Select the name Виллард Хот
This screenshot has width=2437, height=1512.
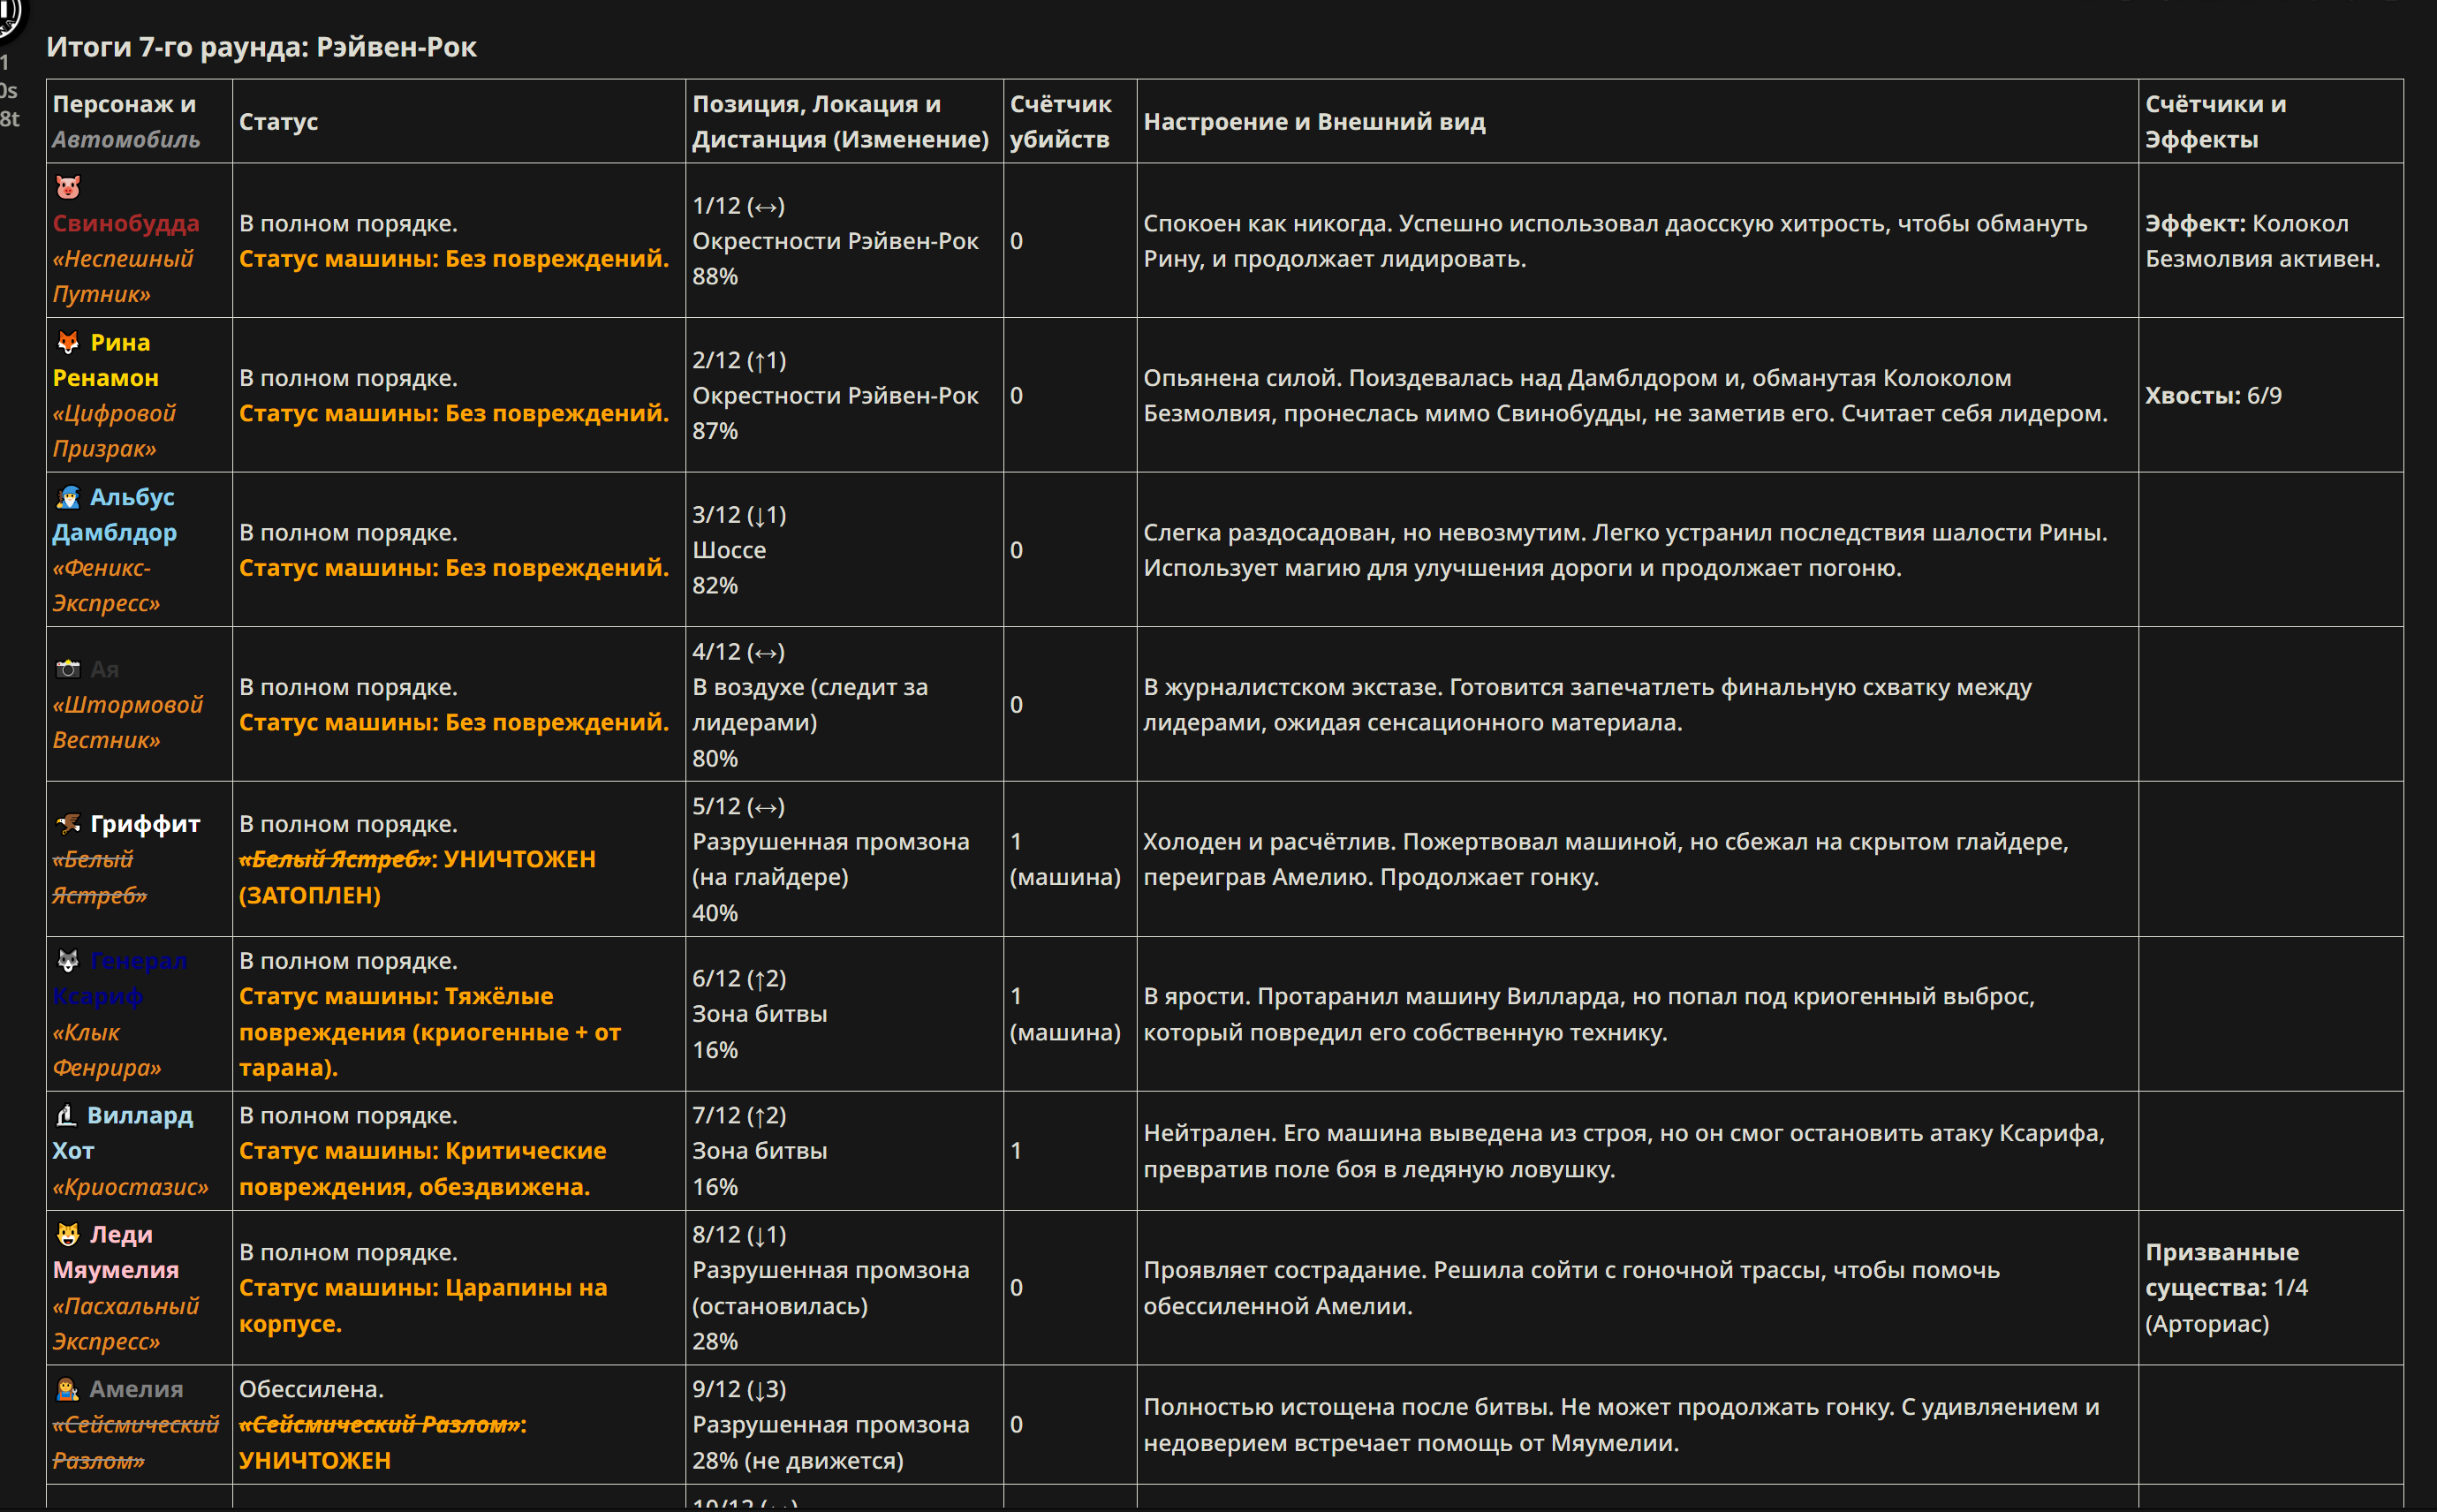pos(122,1133)
